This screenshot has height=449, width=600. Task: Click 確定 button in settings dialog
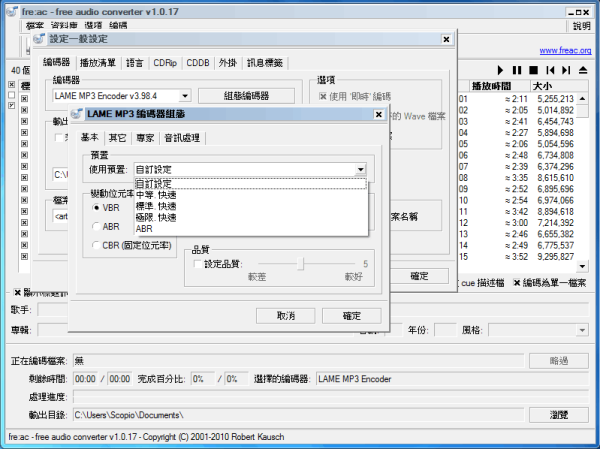(419, 276)
